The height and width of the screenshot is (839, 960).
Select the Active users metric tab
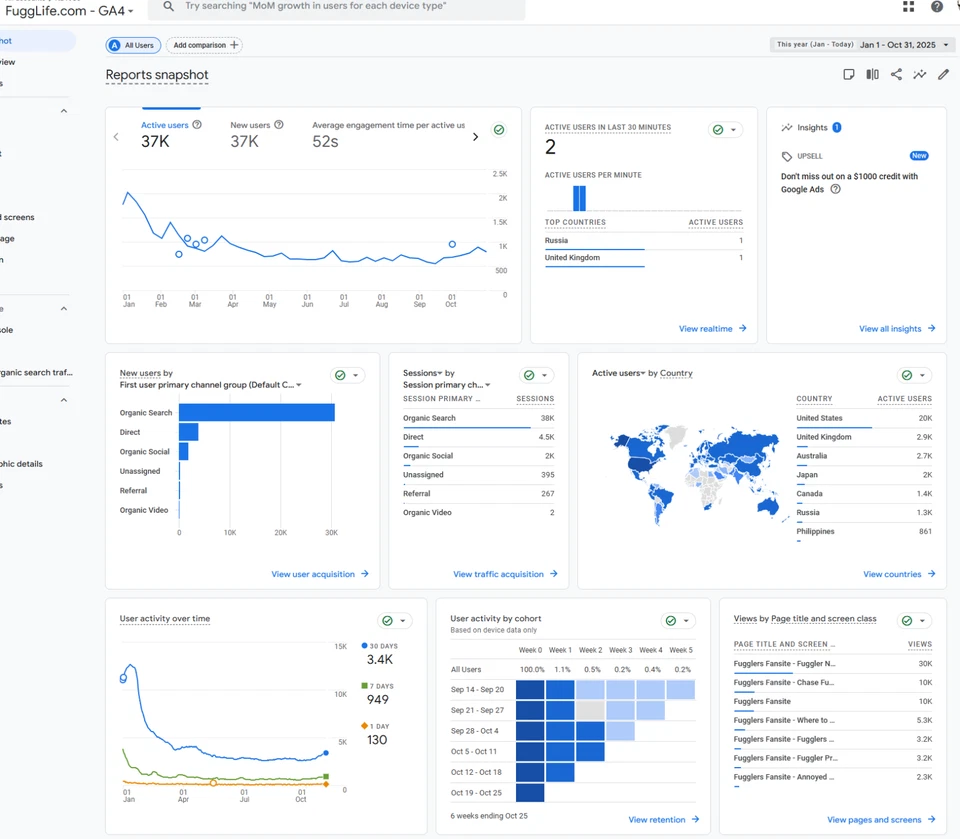coord(165,126)
